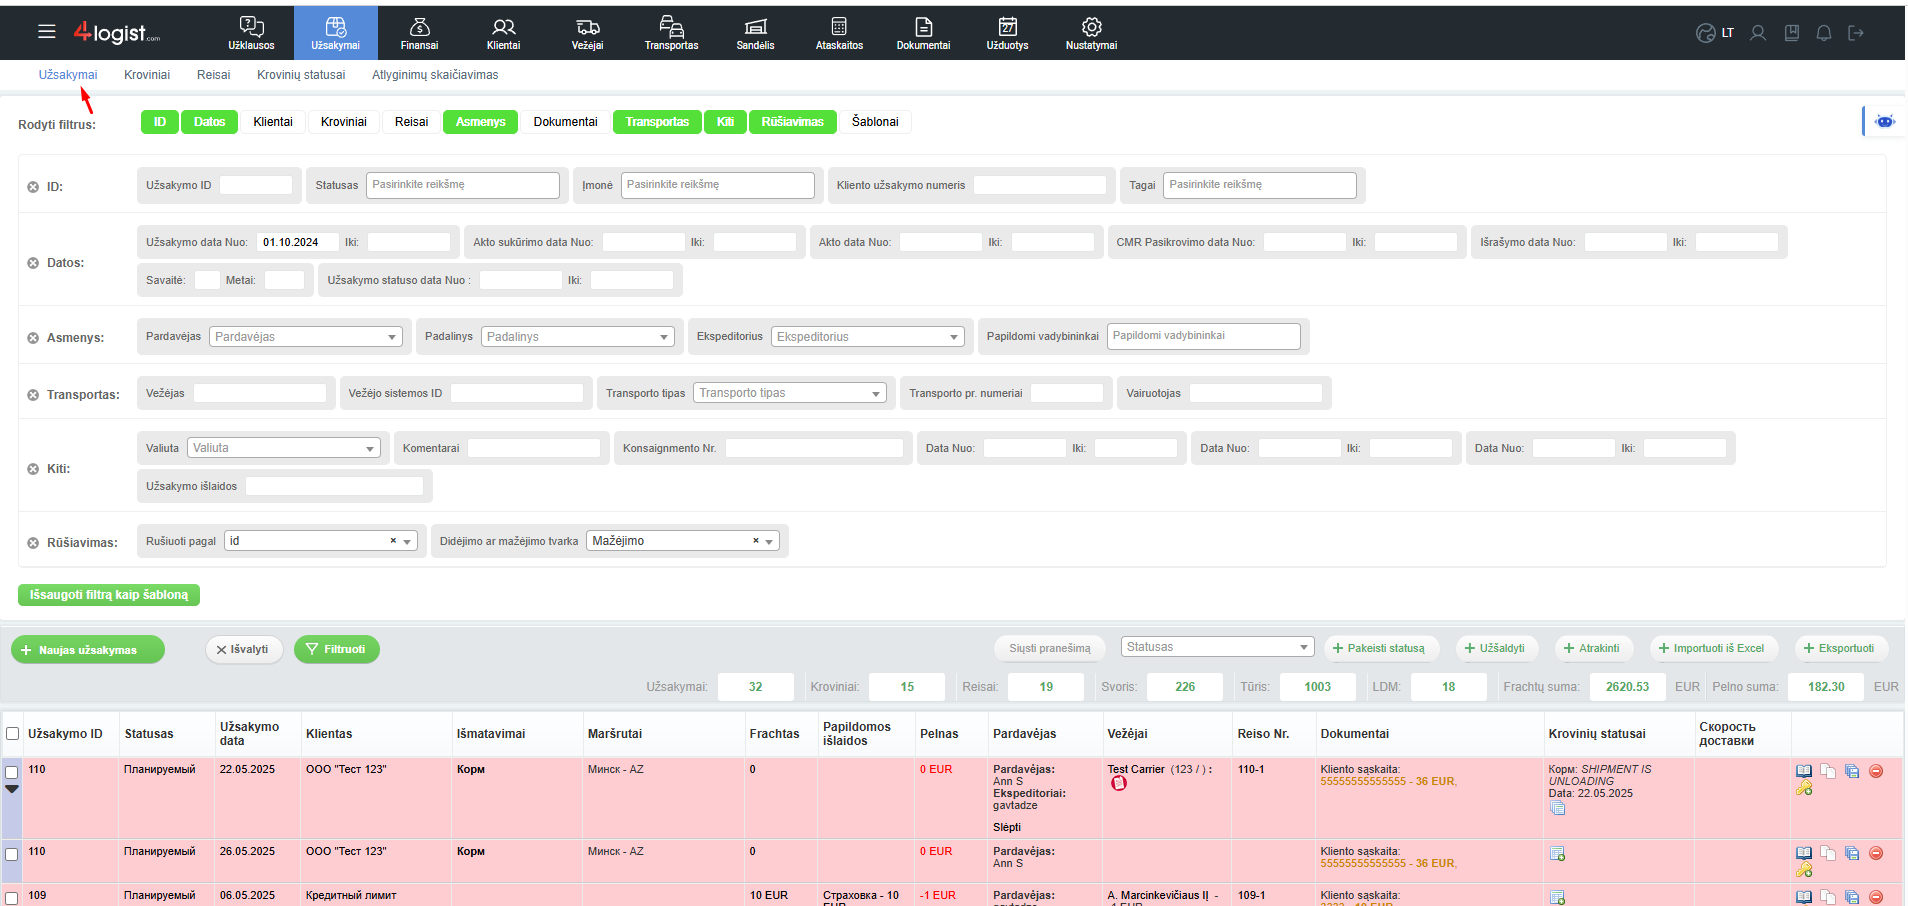Enable the Šablonai filter
Screen dimensions: 1908x906
pyautogui.click(x=875, y=122)
